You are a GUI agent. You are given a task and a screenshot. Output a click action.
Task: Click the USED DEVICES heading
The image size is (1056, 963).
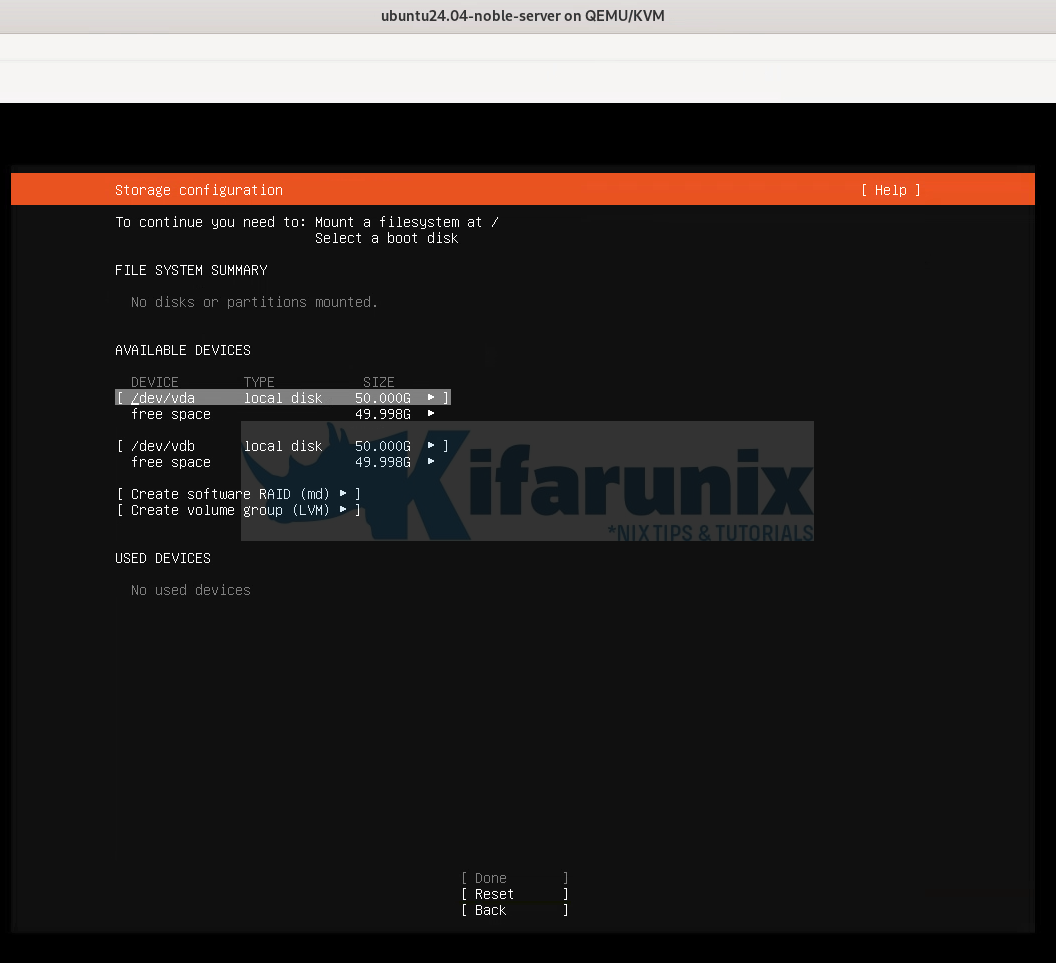[163, 558]
